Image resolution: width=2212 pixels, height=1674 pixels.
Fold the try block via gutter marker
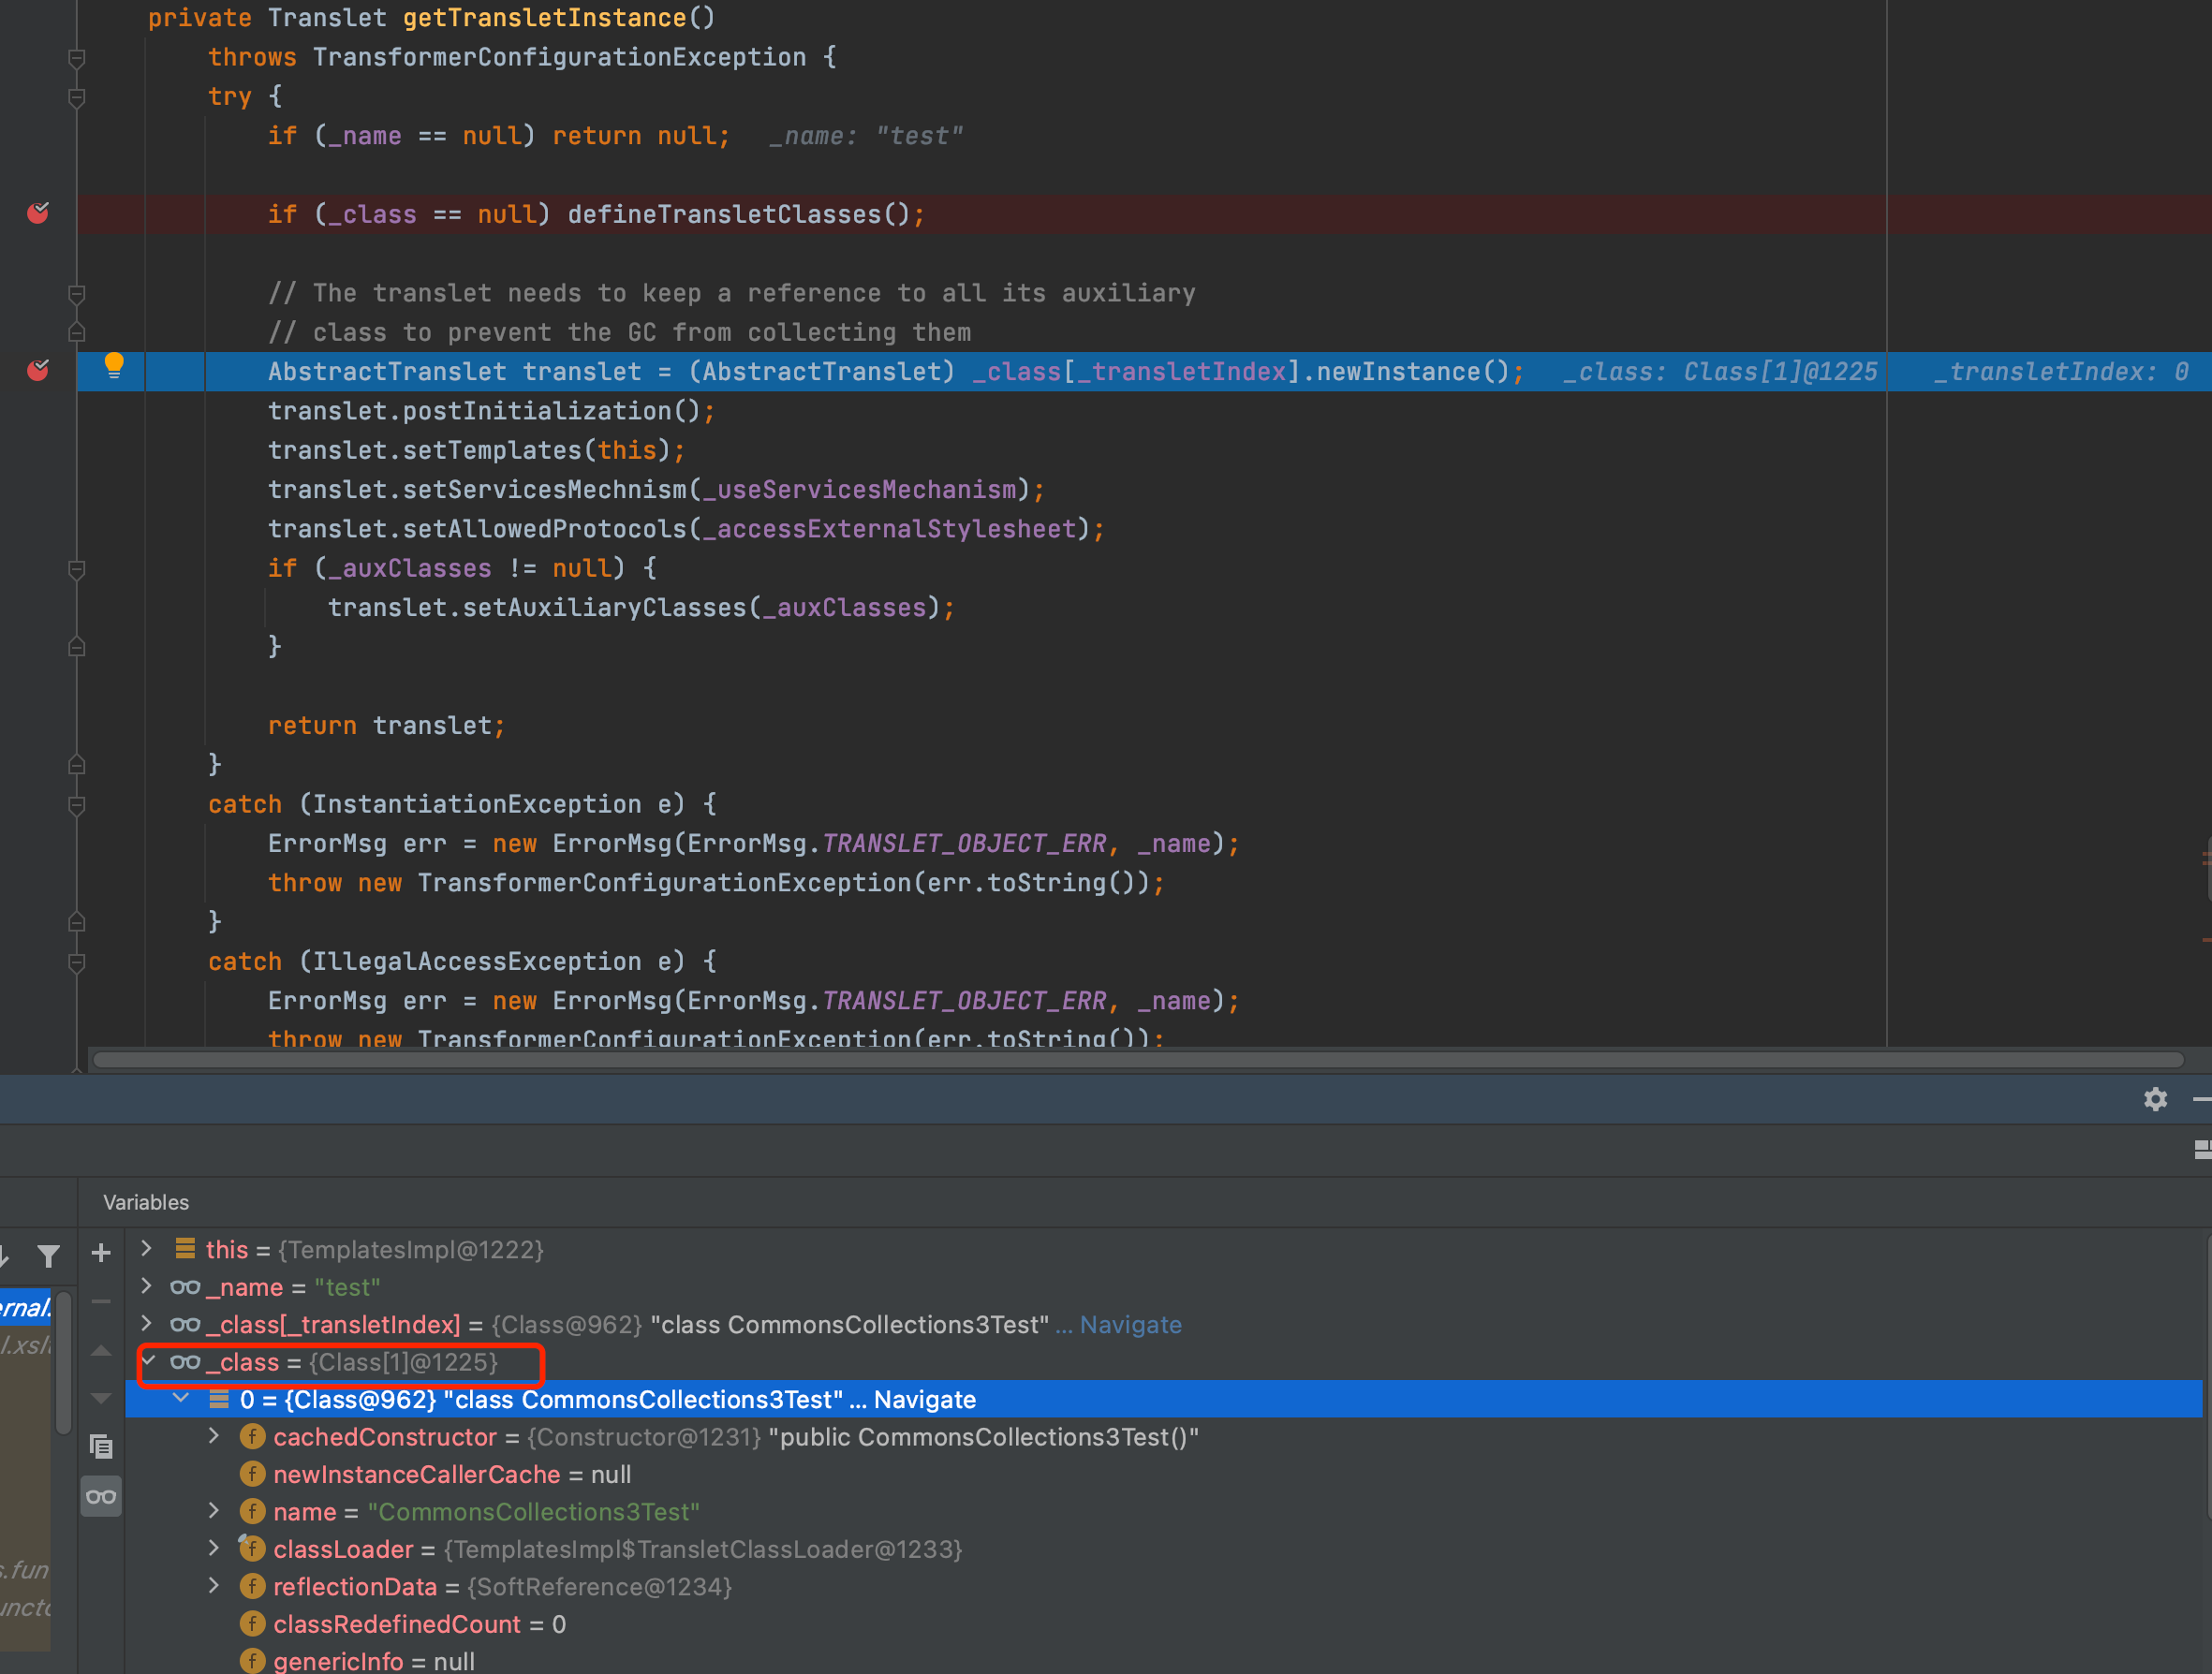(x=76, y=97)
